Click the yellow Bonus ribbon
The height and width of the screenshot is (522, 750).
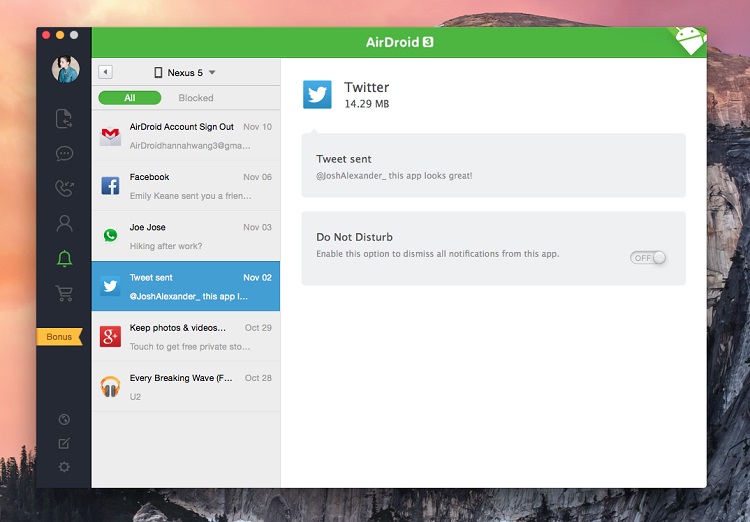(59, 337)
